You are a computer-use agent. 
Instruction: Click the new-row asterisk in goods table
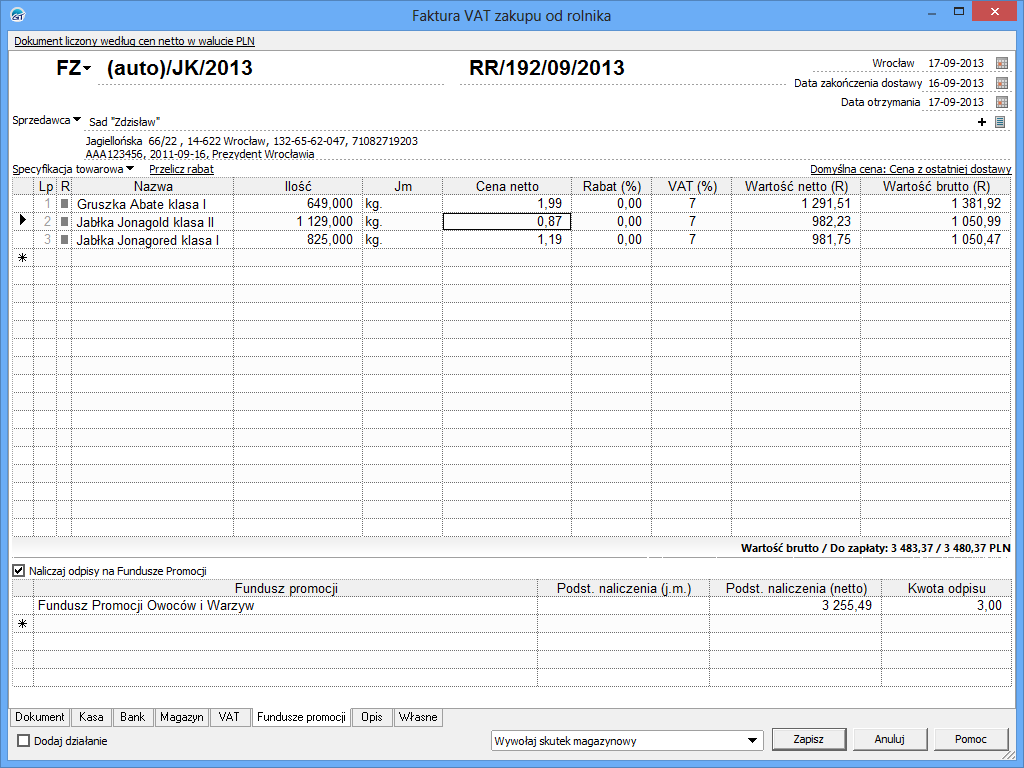point(22,258)
